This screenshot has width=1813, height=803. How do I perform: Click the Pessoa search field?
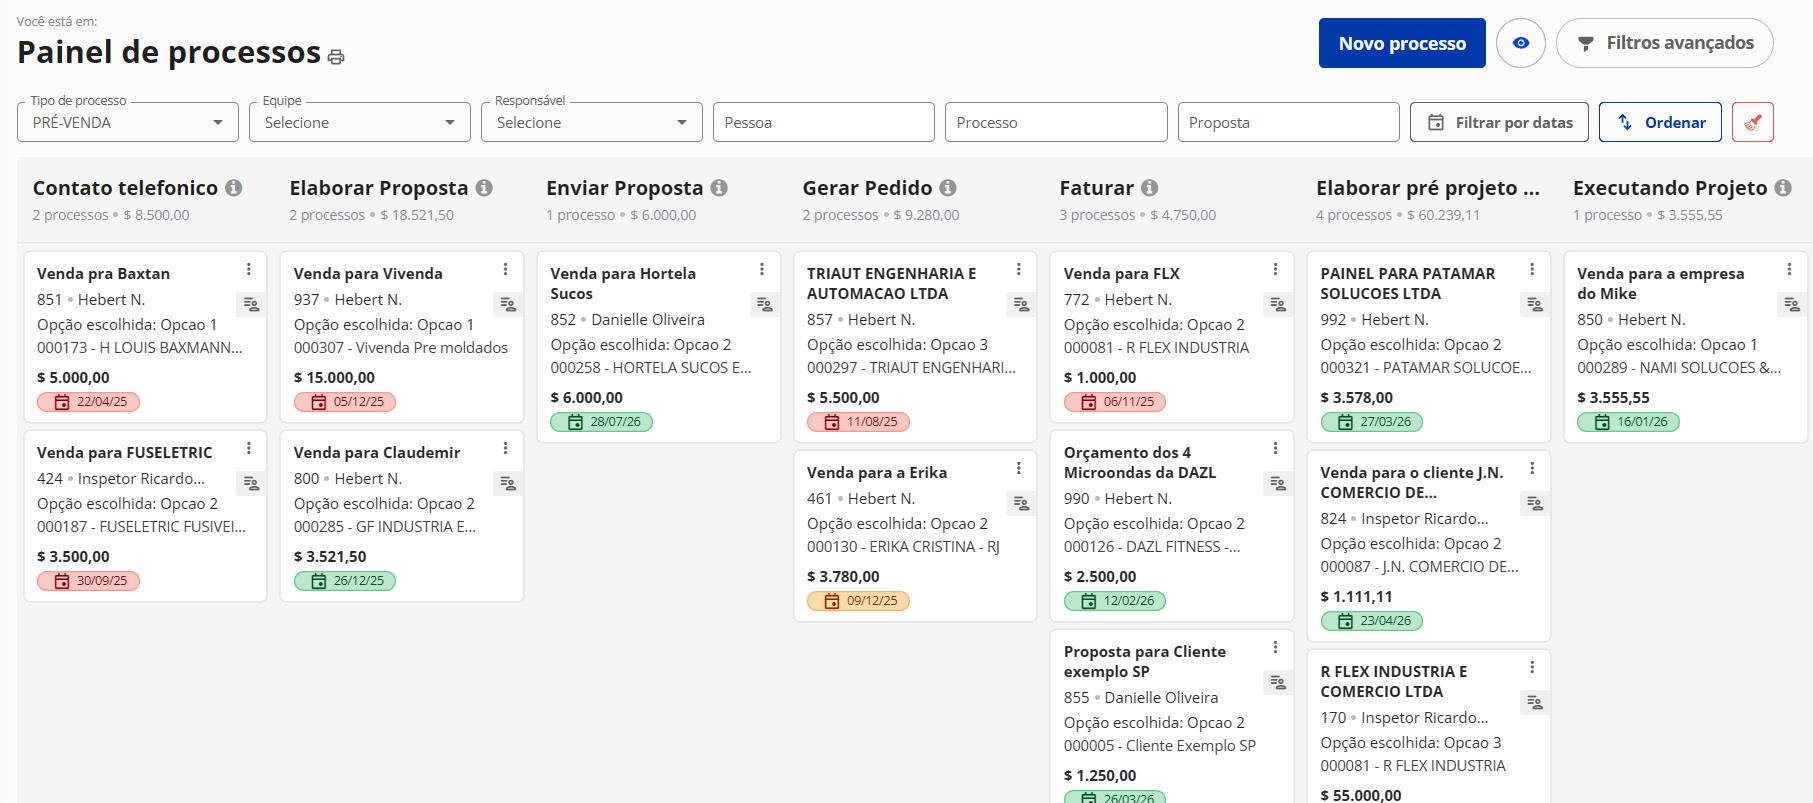point(823,122)
